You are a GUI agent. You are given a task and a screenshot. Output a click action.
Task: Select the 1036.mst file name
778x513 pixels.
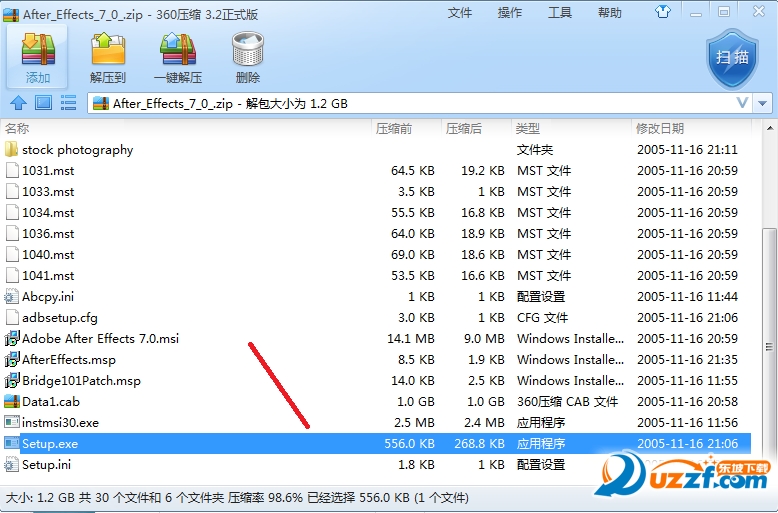(x=48, y=233)
